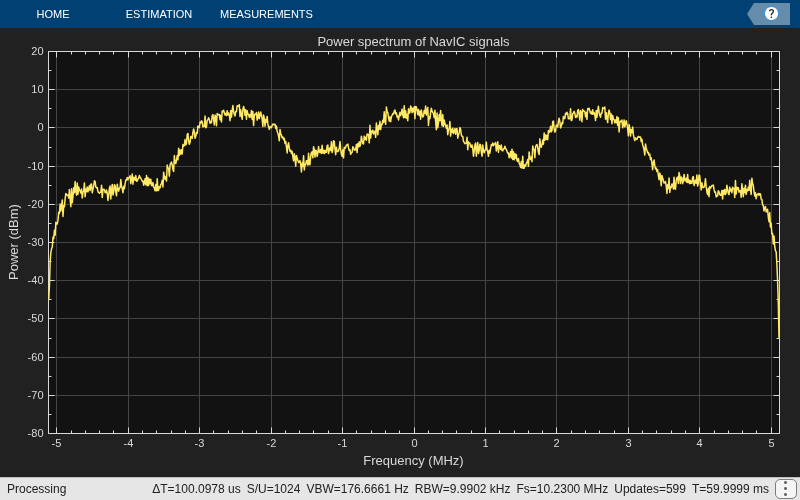Click the T=59.9999 ms status readout
The height and width of the screenshot is (500, 800).
pos(730,489)
